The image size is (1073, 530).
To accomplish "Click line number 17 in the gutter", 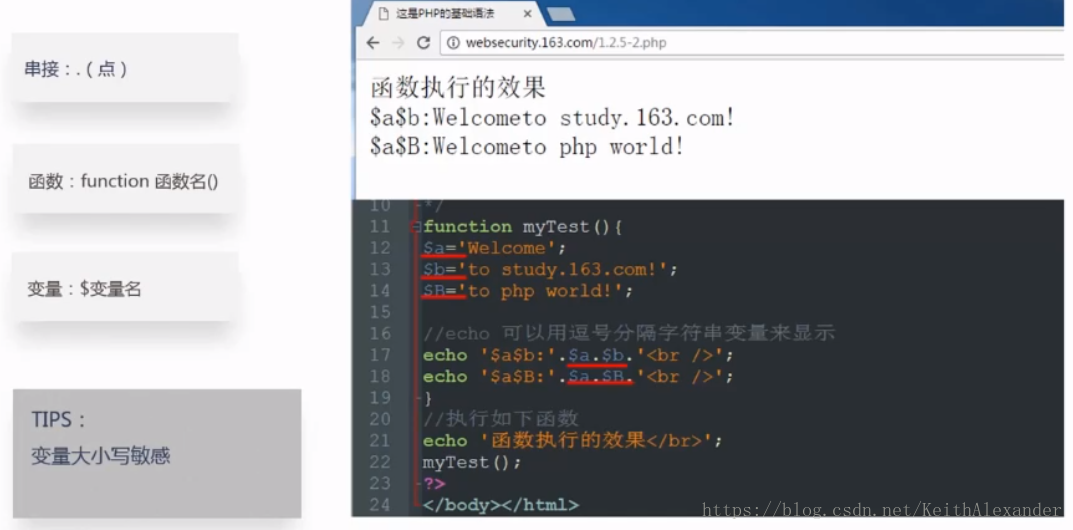I will (x=379, y=355).
